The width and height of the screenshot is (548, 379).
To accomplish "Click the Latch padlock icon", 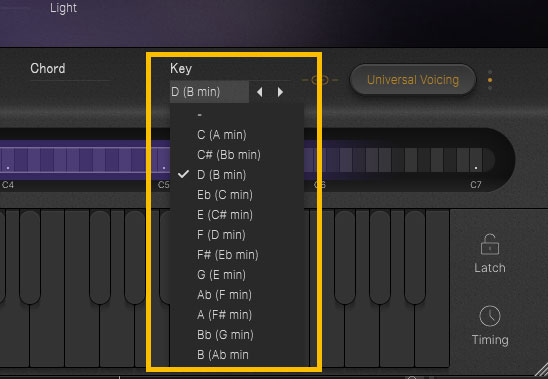I will [x=490, y=244].
